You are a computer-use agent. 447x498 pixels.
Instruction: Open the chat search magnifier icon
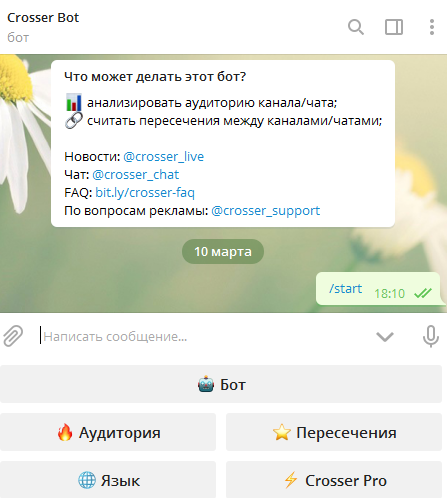[356, 27]
